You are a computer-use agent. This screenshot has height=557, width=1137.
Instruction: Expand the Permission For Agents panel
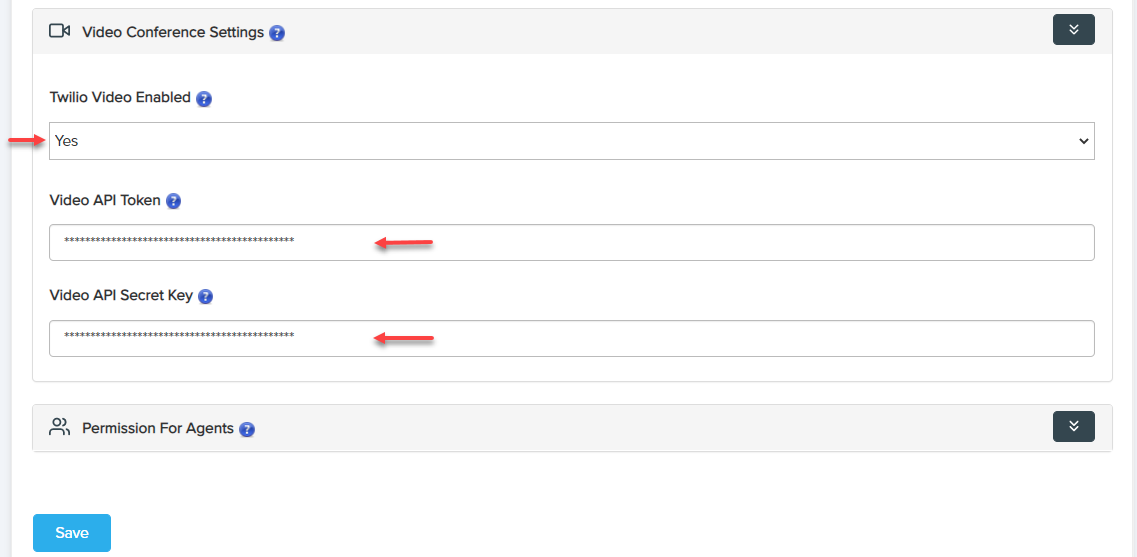click(x=1073, y=426)
